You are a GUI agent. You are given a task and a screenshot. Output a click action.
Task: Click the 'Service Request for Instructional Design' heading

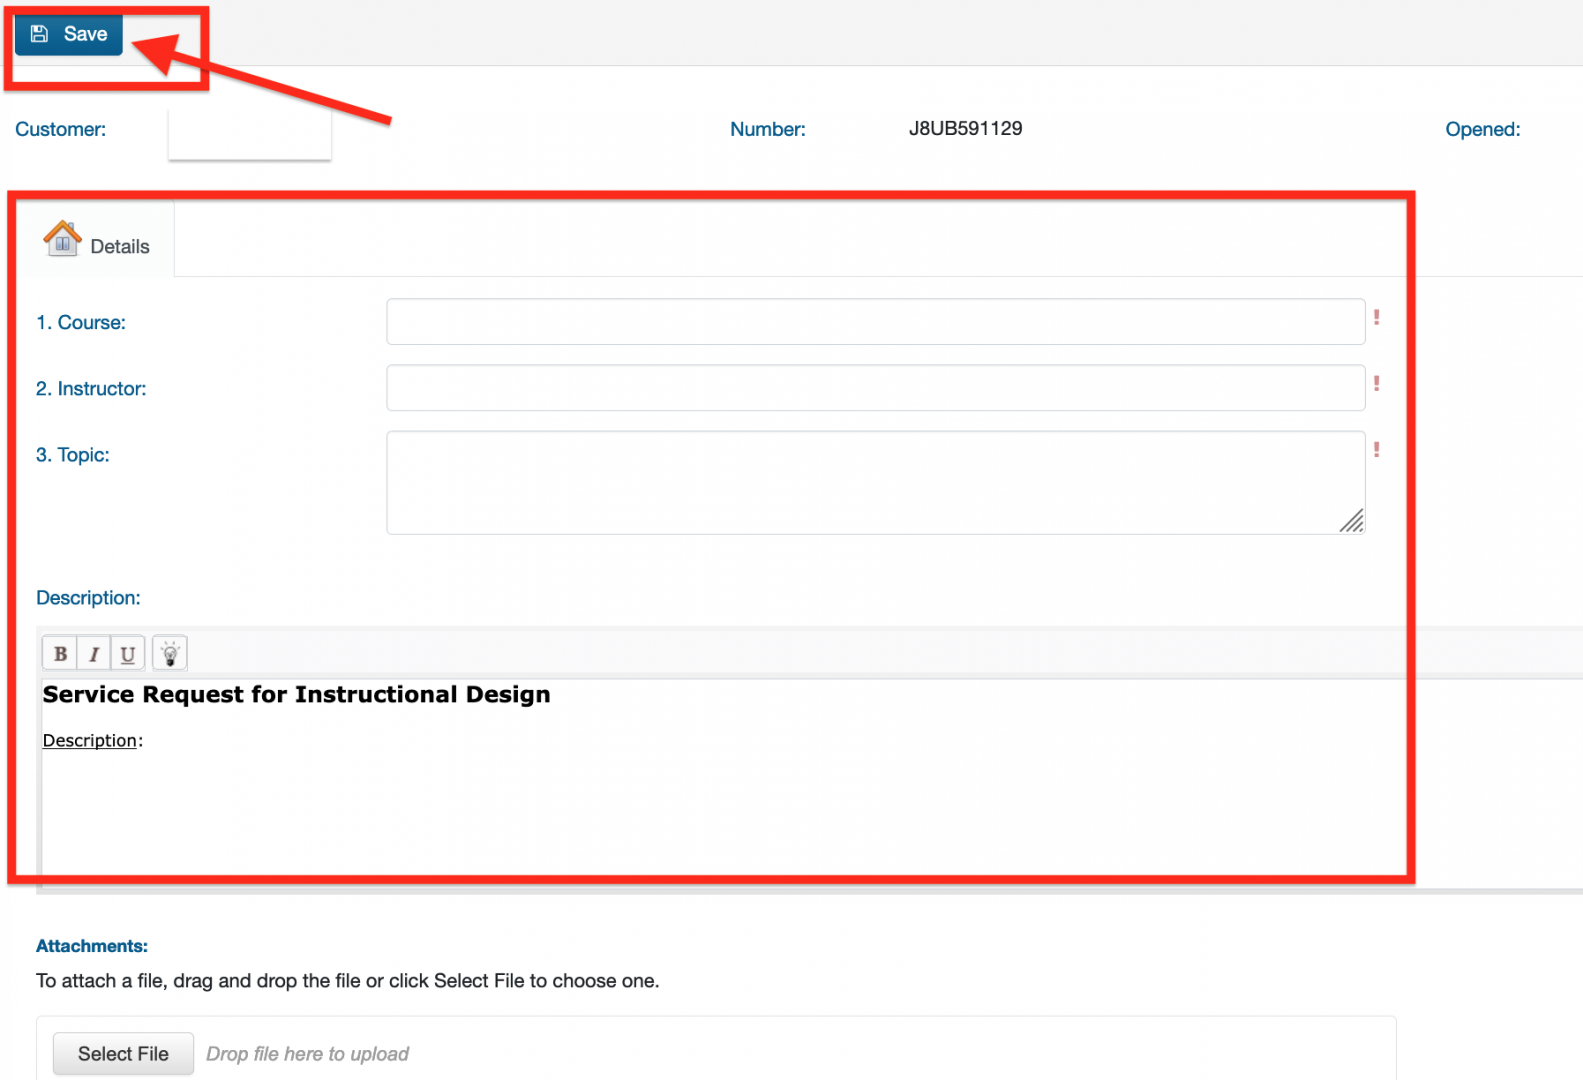(296, 695)
